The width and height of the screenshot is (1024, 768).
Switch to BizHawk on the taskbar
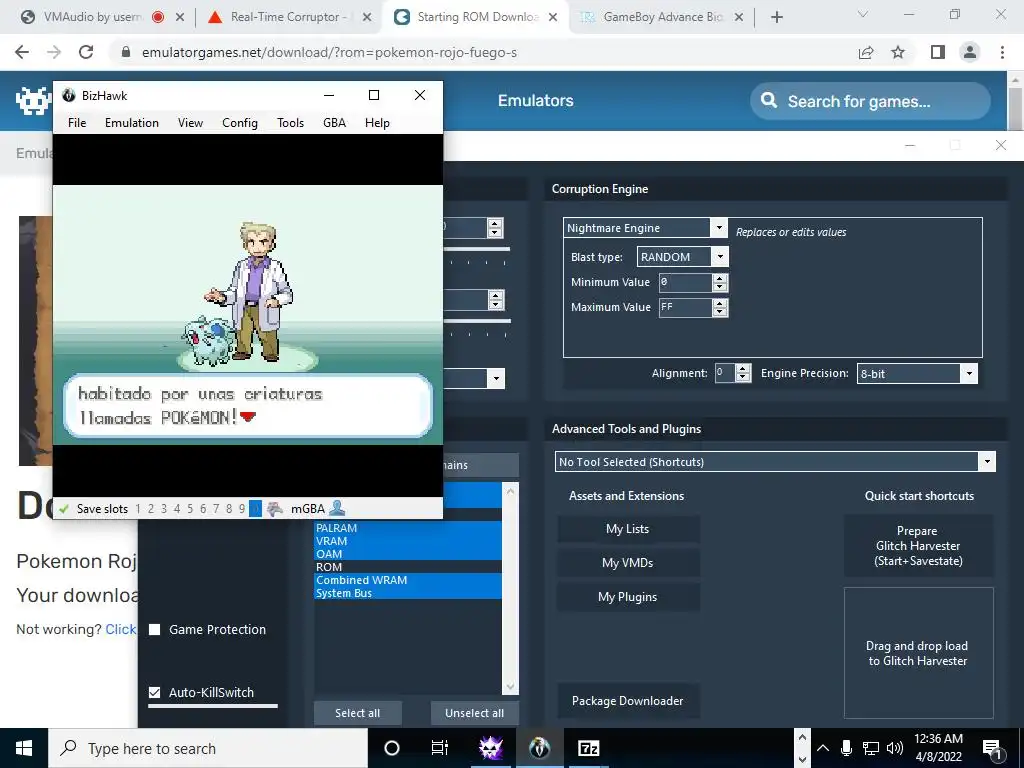[x=539, y=748]
